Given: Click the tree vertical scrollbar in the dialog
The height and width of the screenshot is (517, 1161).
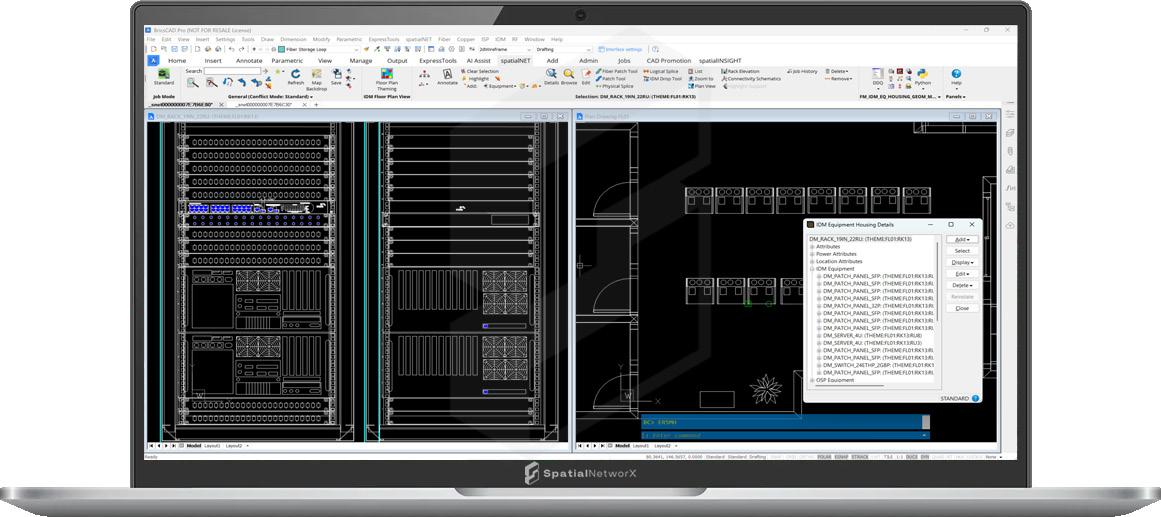Looking at the screenshot, I should pos(937,281).
